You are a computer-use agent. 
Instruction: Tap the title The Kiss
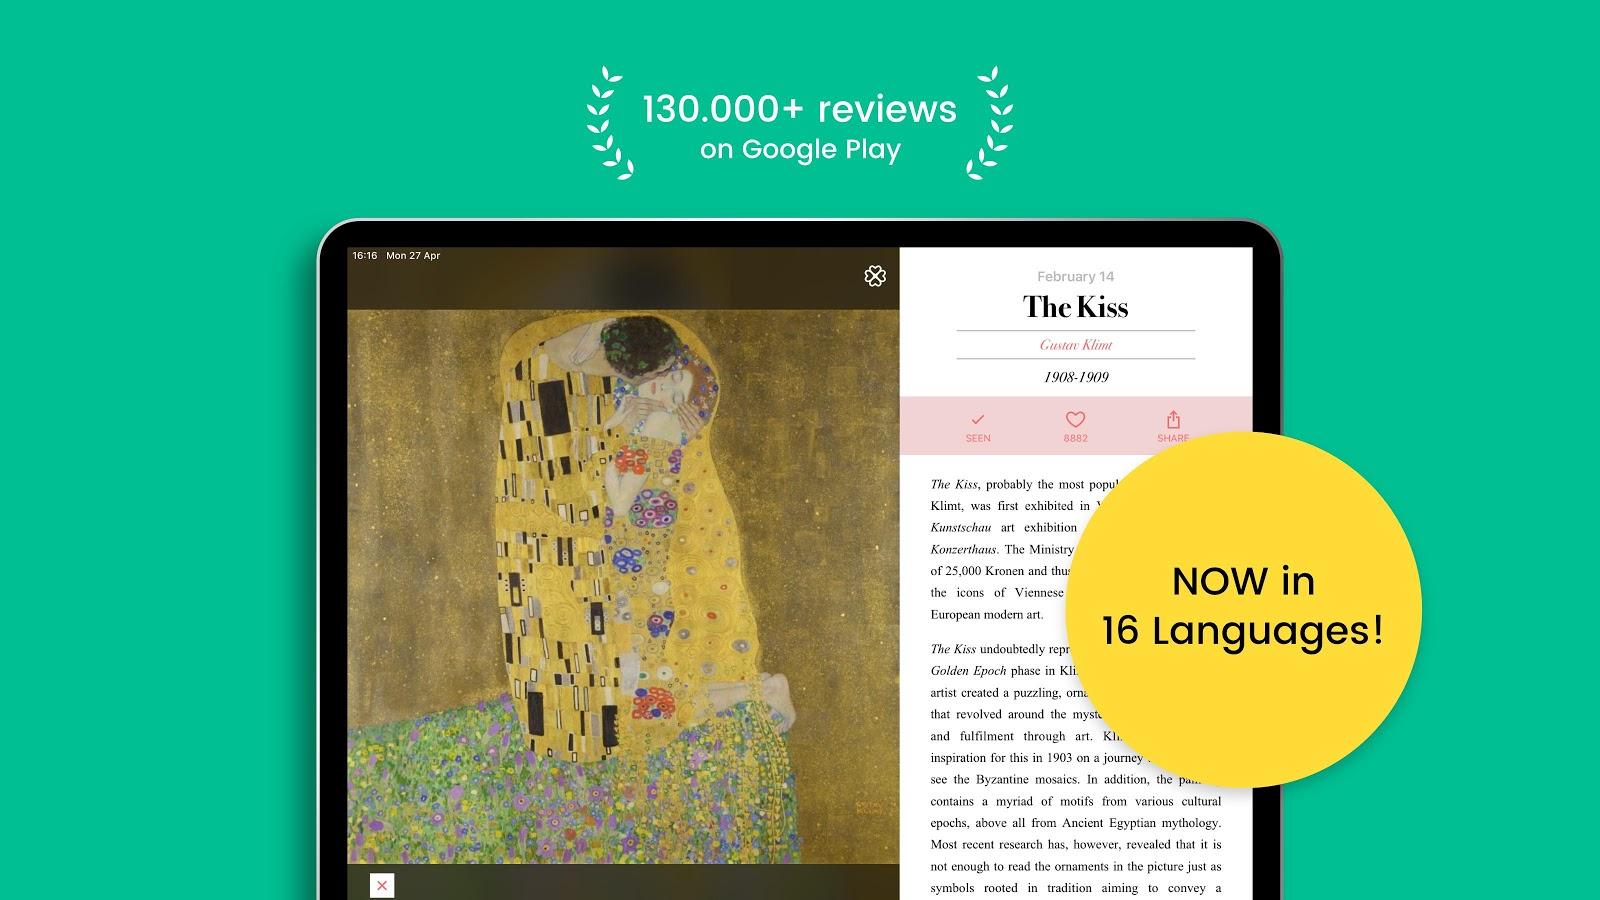1075,307
